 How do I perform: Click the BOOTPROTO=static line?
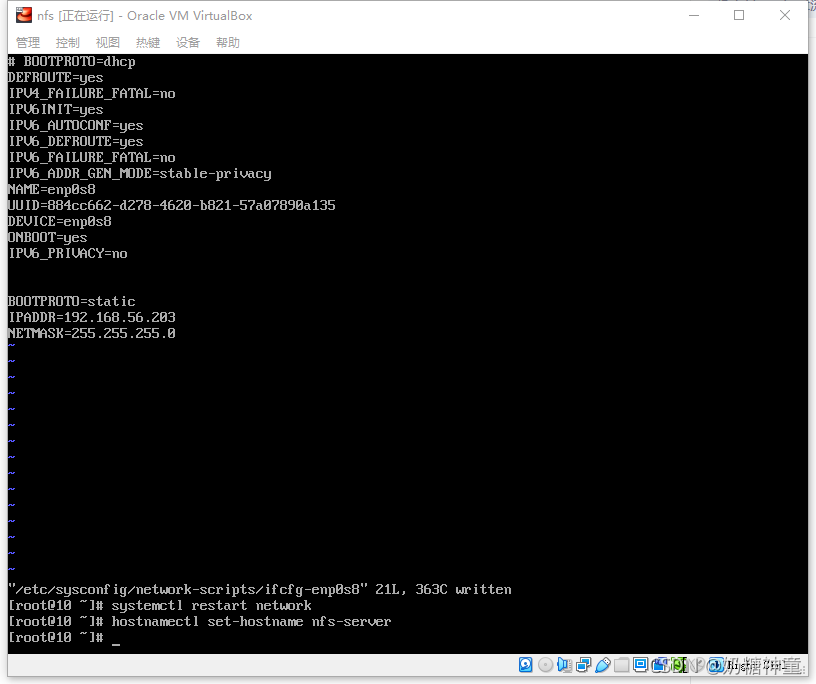click(72, 301)
